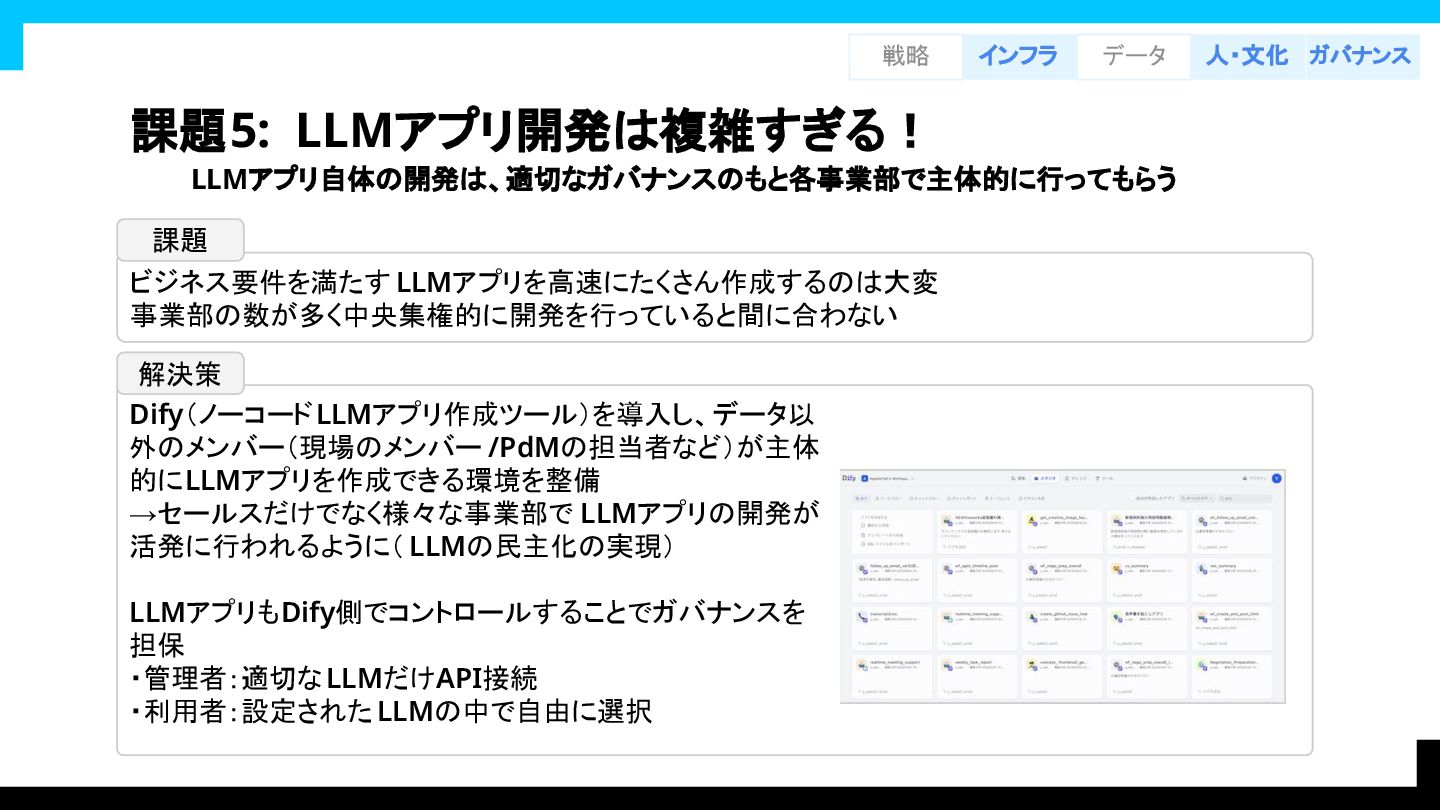The width and height of the screenshot is (1440, 810).
Task: Click the line LLMアプリもDify側でコントロールする
Action: tap(467, 612)
